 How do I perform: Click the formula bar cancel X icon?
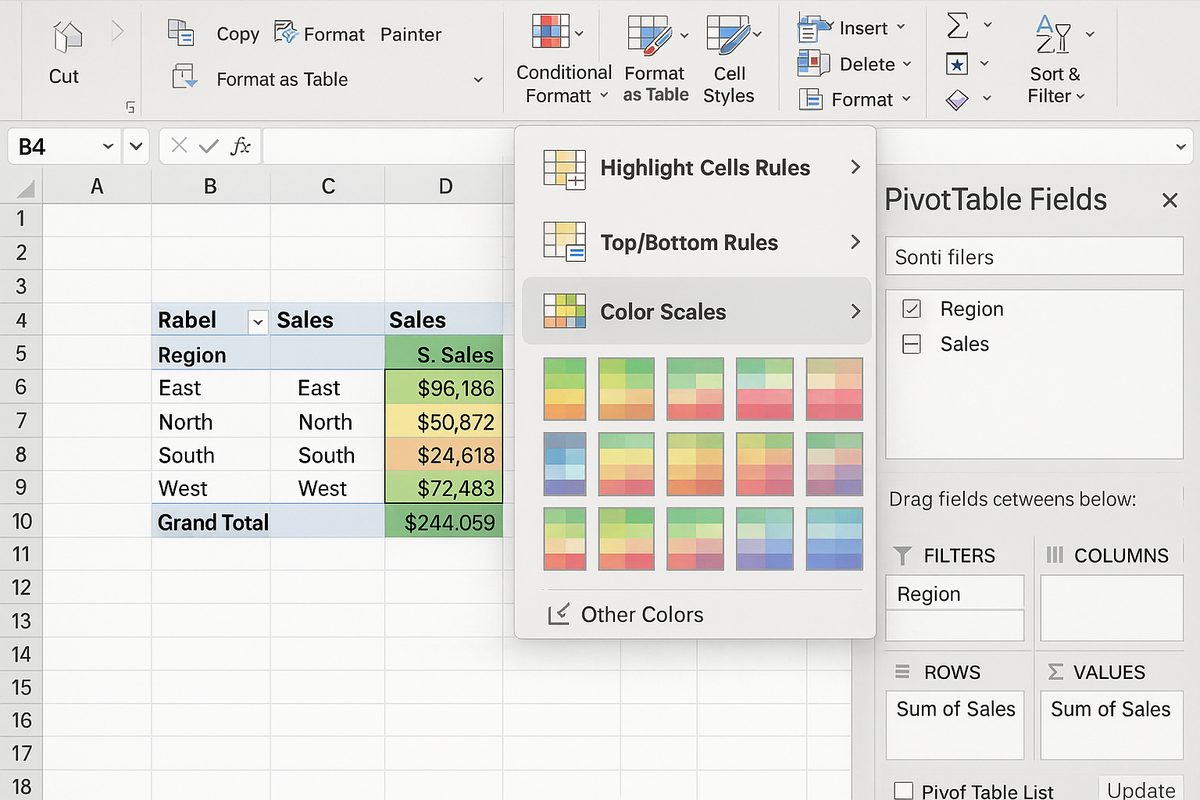(179, 146)
